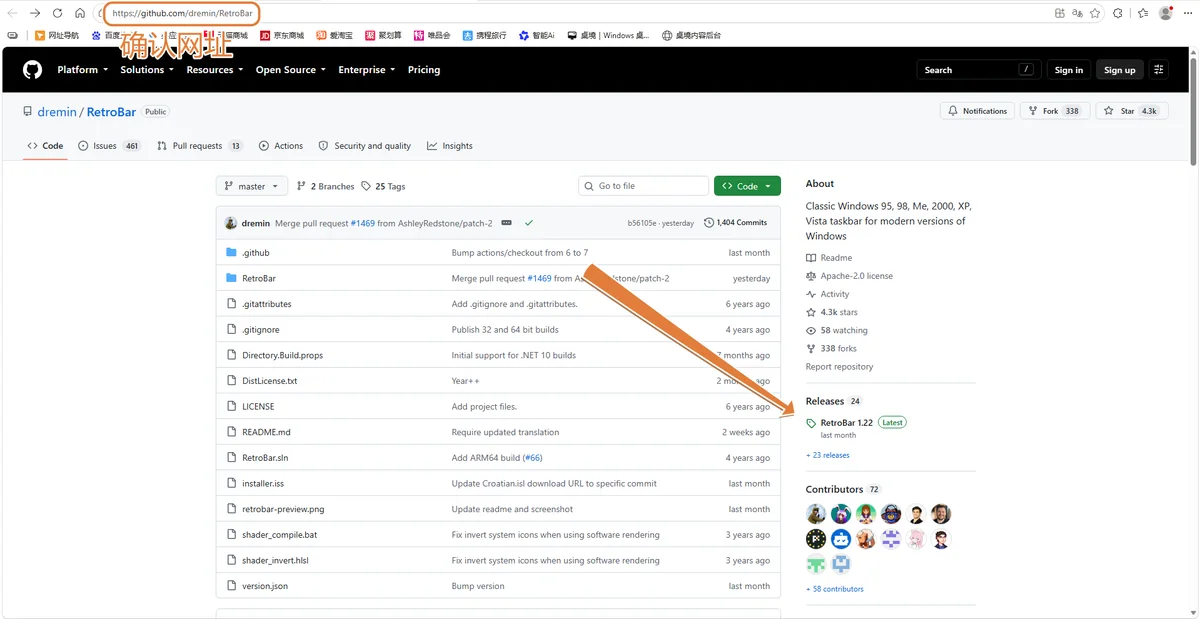Screen dimensions: 1200x619
Task: Click the release tag icon beside RetroBar 1.22
Action: pos(811,423)
